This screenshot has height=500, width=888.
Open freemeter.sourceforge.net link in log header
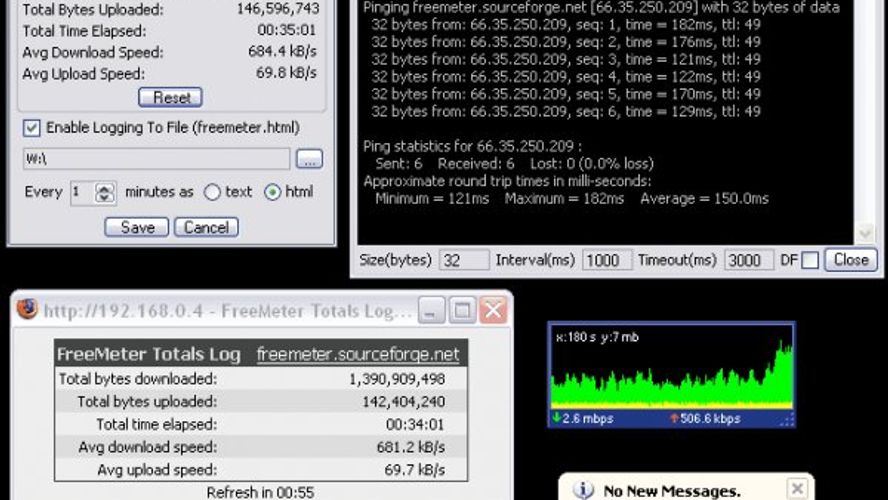click(x=357, y=354)
